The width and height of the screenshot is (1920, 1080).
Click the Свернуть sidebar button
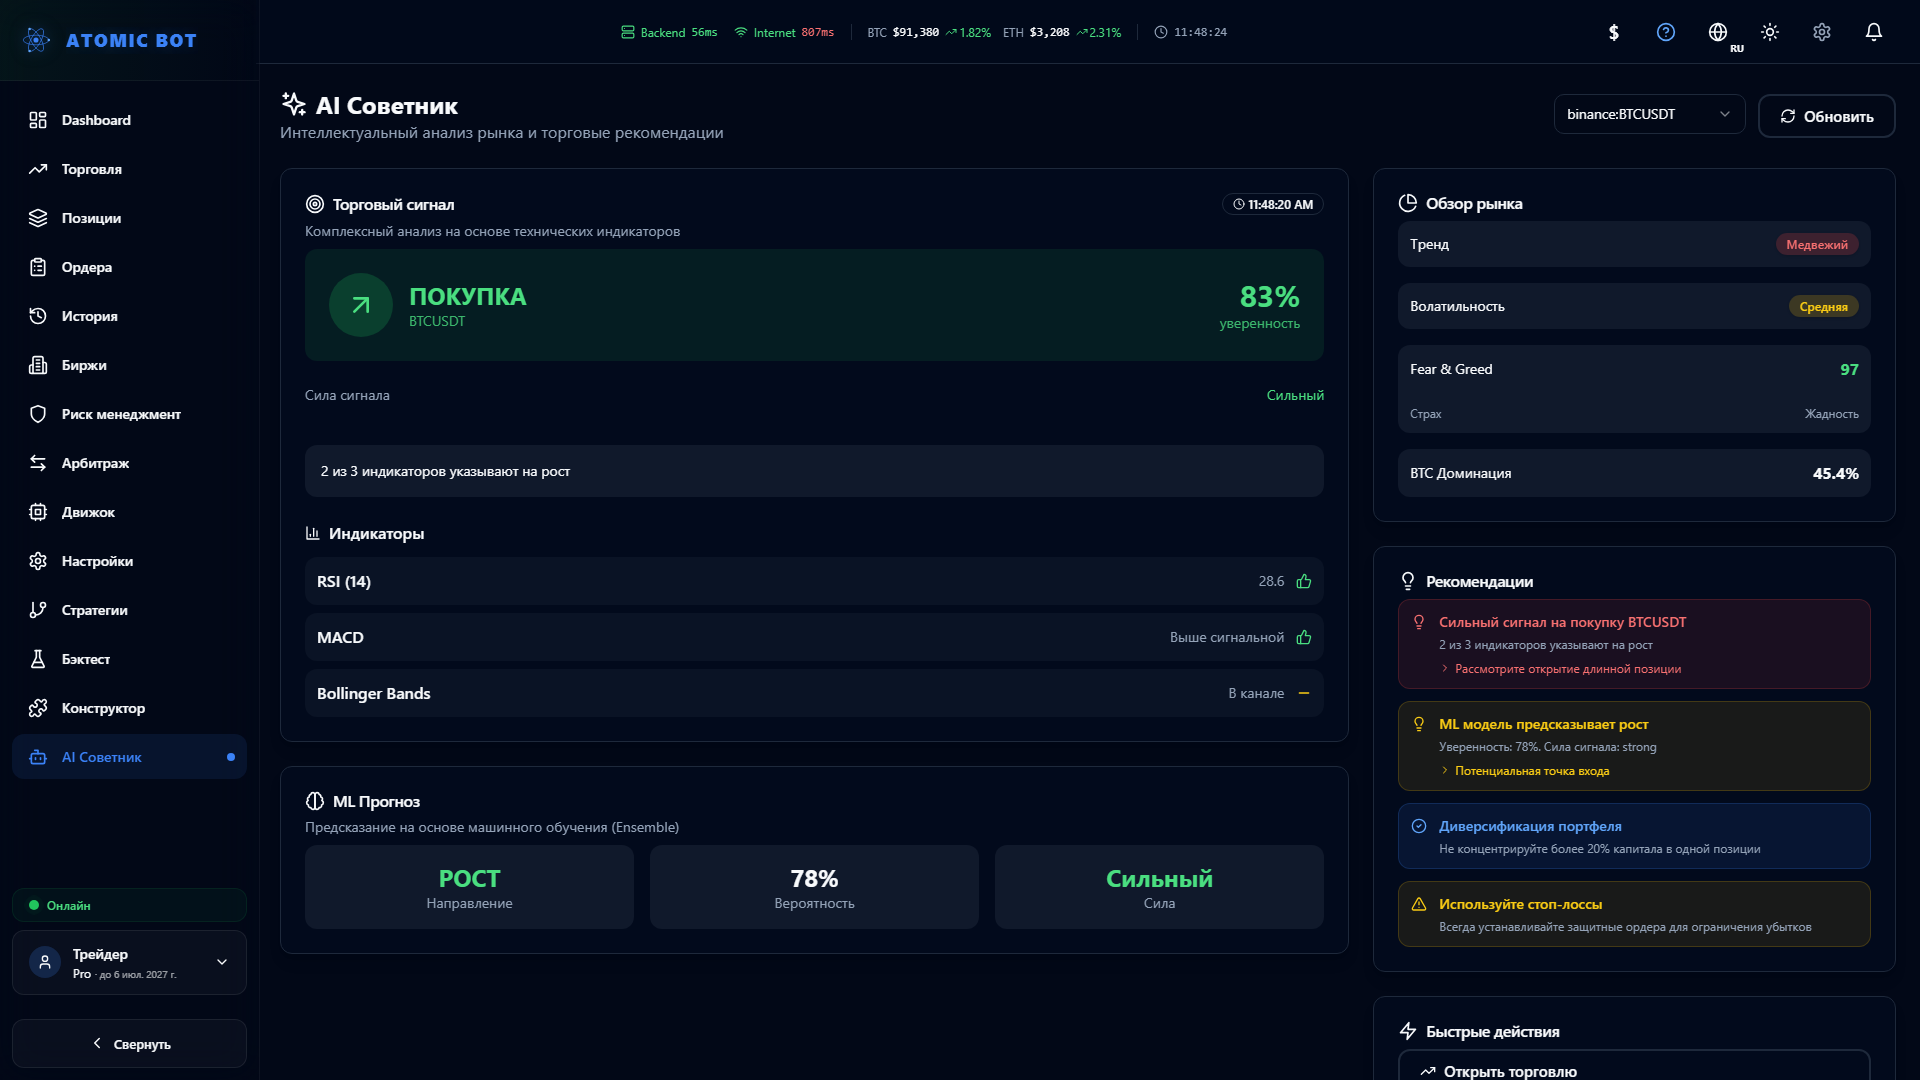click(129, 1043)
